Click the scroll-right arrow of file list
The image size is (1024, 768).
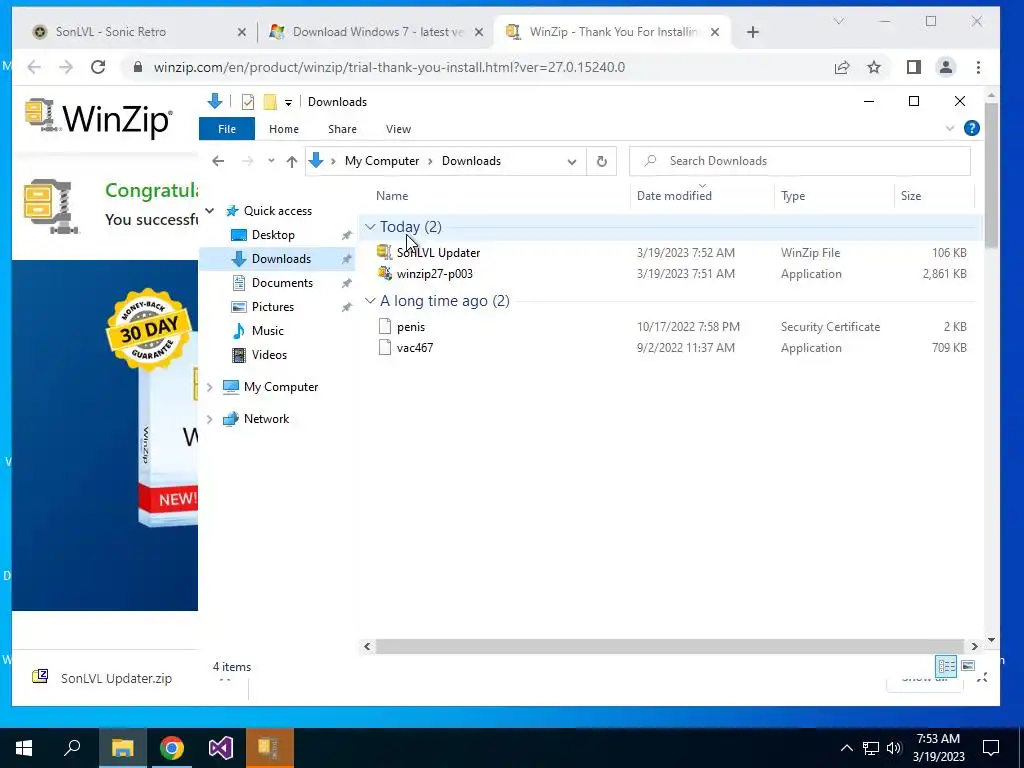(x=974, y=646)
